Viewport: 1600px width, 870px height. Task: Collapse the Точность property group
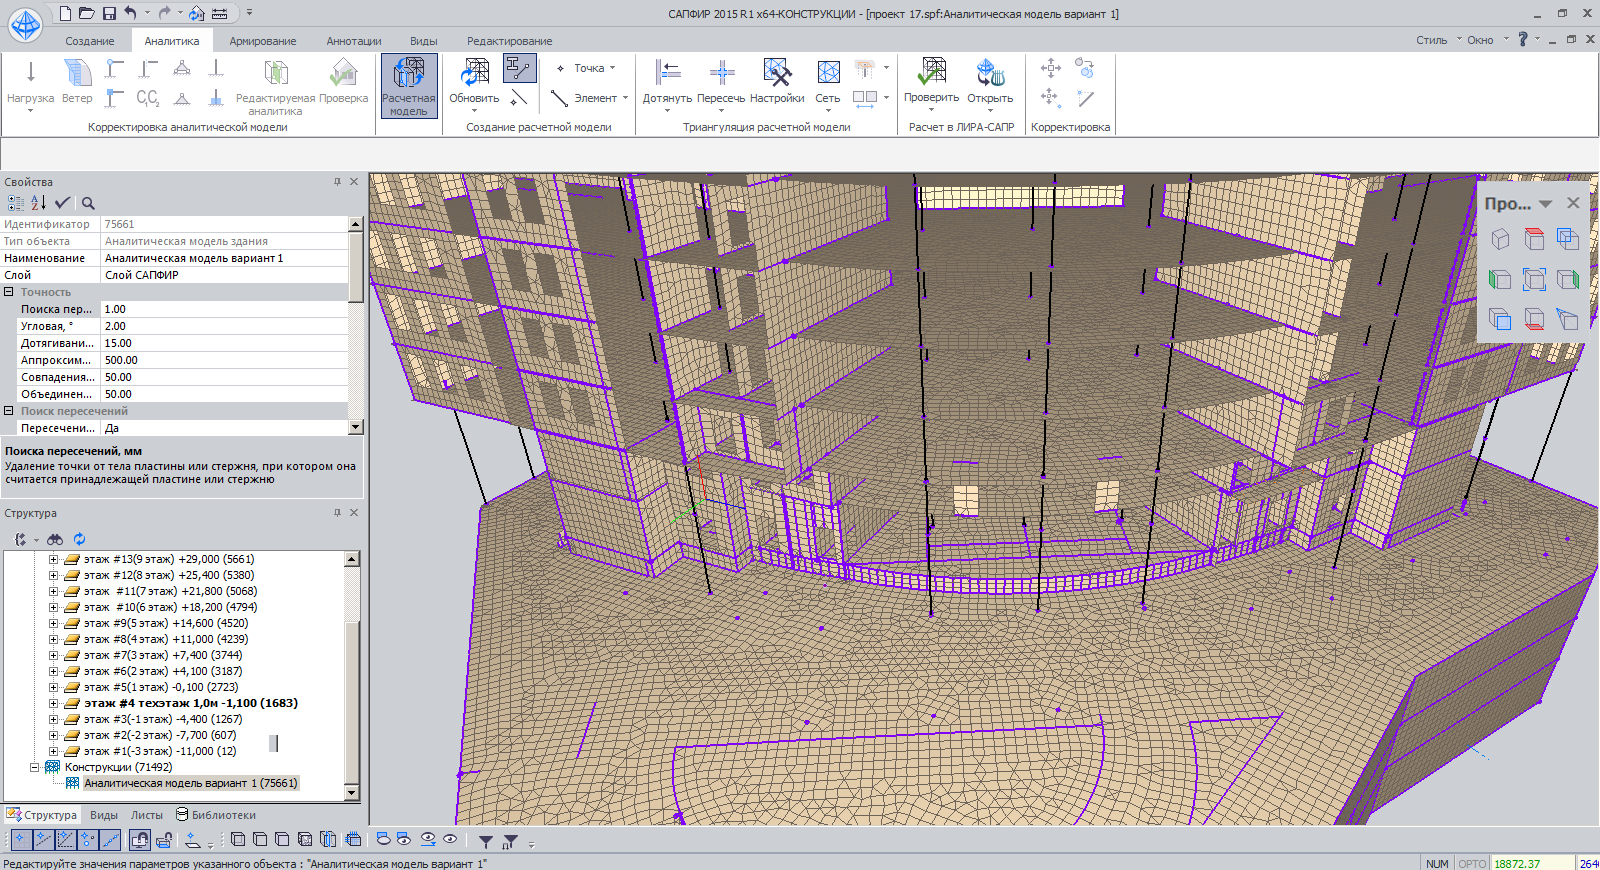pos(9,292)
